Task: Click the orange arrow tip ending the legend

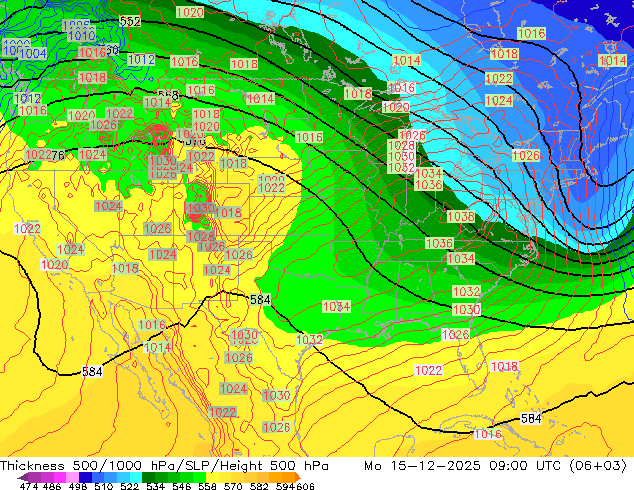Action: [298, 477]
